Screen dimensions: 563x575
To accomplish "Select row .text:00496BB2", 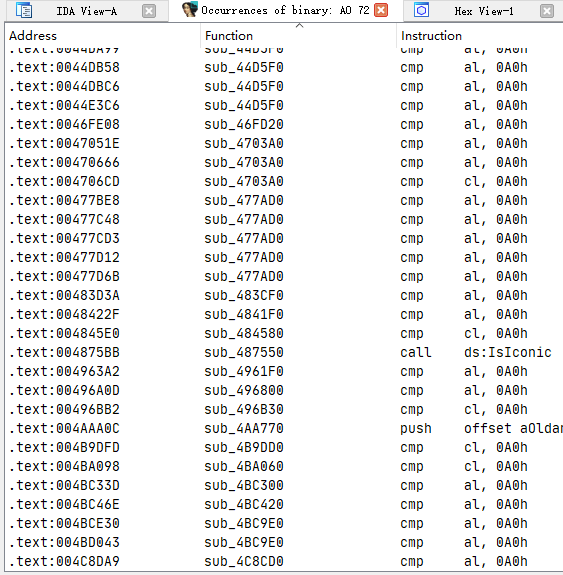I will (284, 410).
